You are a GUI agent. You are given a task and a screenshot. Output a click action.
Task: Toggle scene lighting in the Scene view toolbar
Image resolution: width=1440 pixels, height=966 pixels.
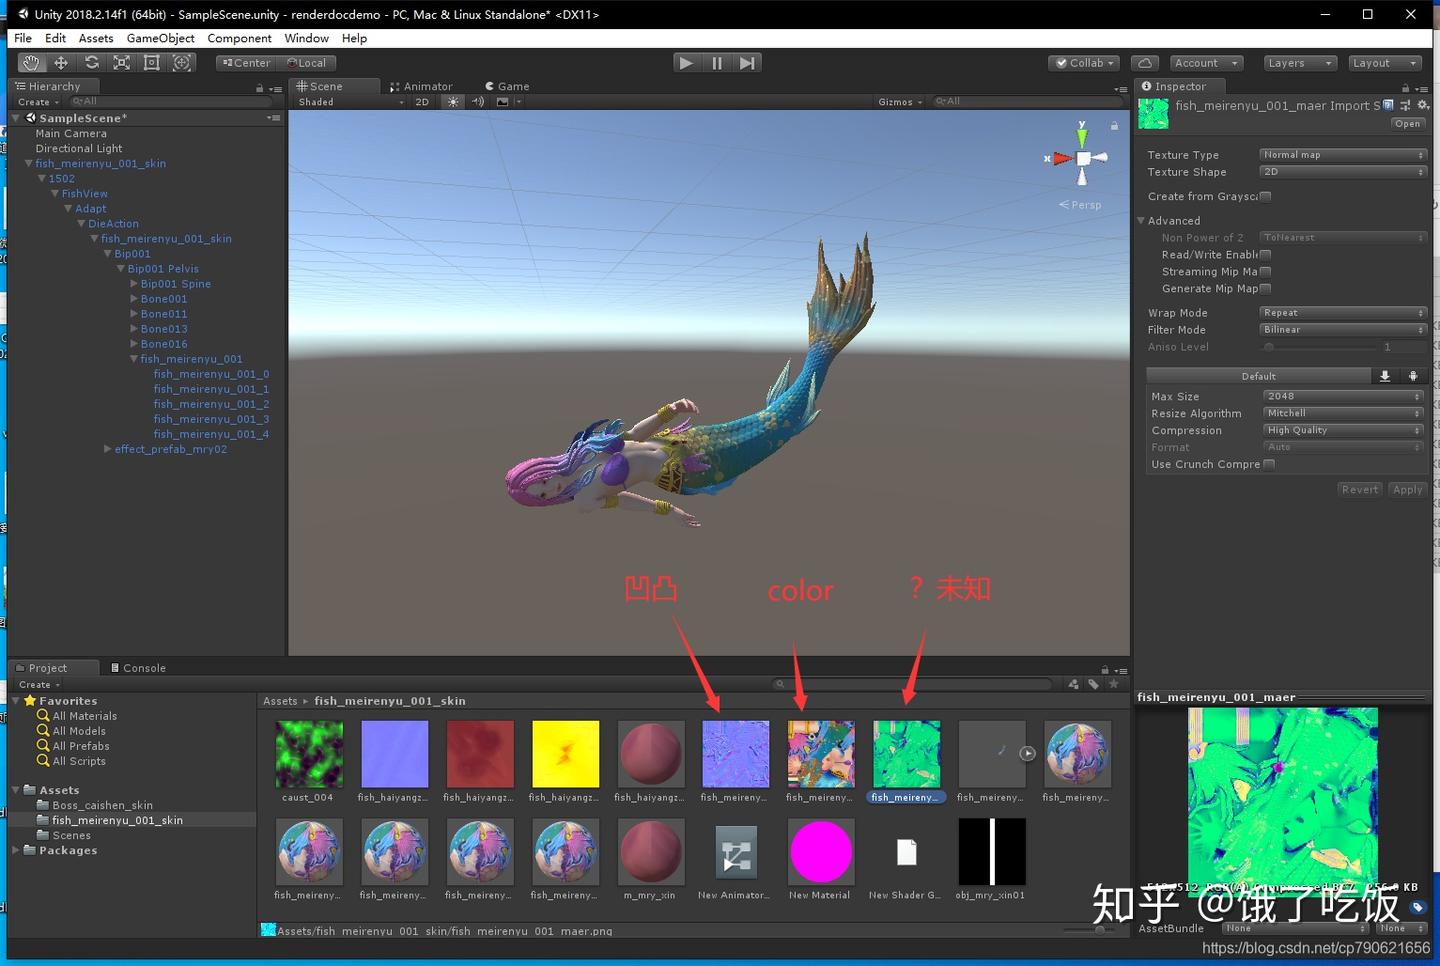point(452,101)
